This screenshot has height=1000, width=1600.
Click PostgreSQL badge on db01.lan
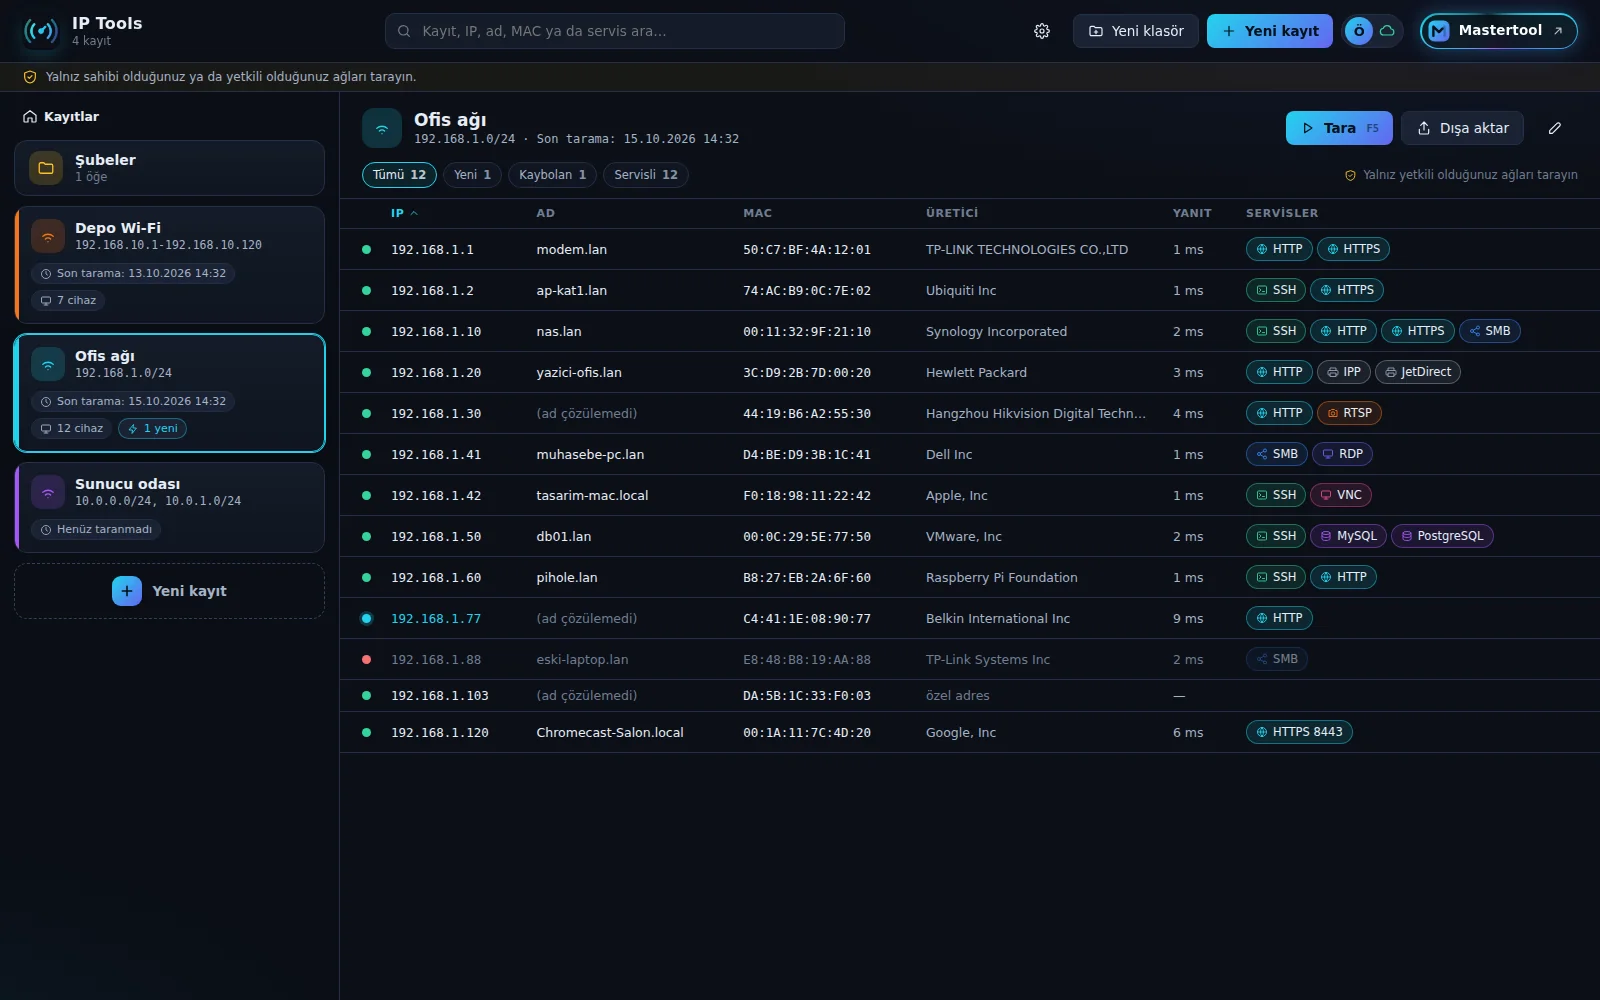tap(1442, 536)
